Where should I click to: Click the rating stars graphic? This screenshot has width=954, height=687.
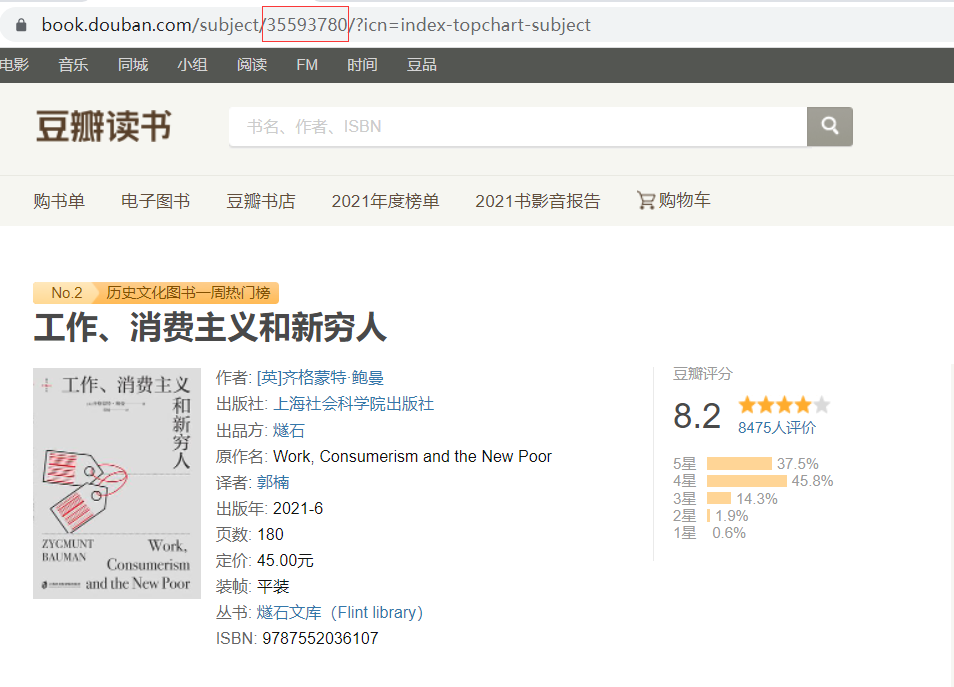pyautogui.click(x=784, y=405)
